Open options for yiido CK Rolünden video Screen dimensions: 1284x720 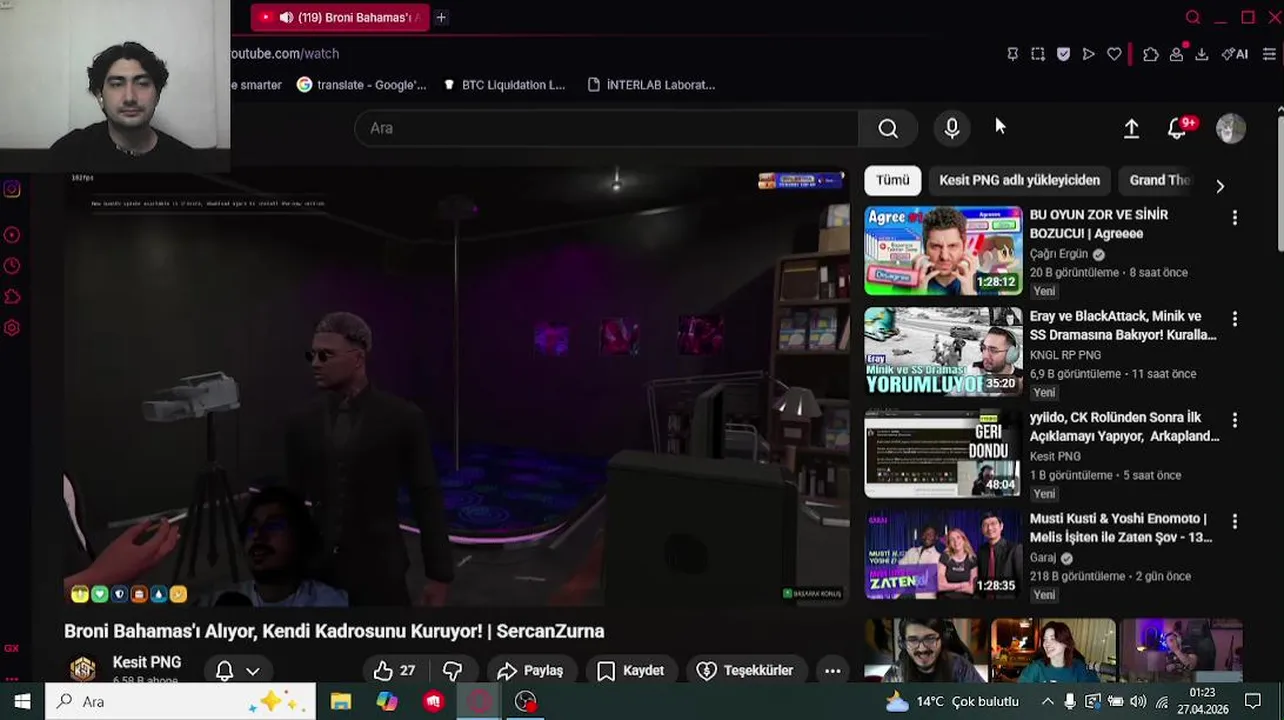1235,419
